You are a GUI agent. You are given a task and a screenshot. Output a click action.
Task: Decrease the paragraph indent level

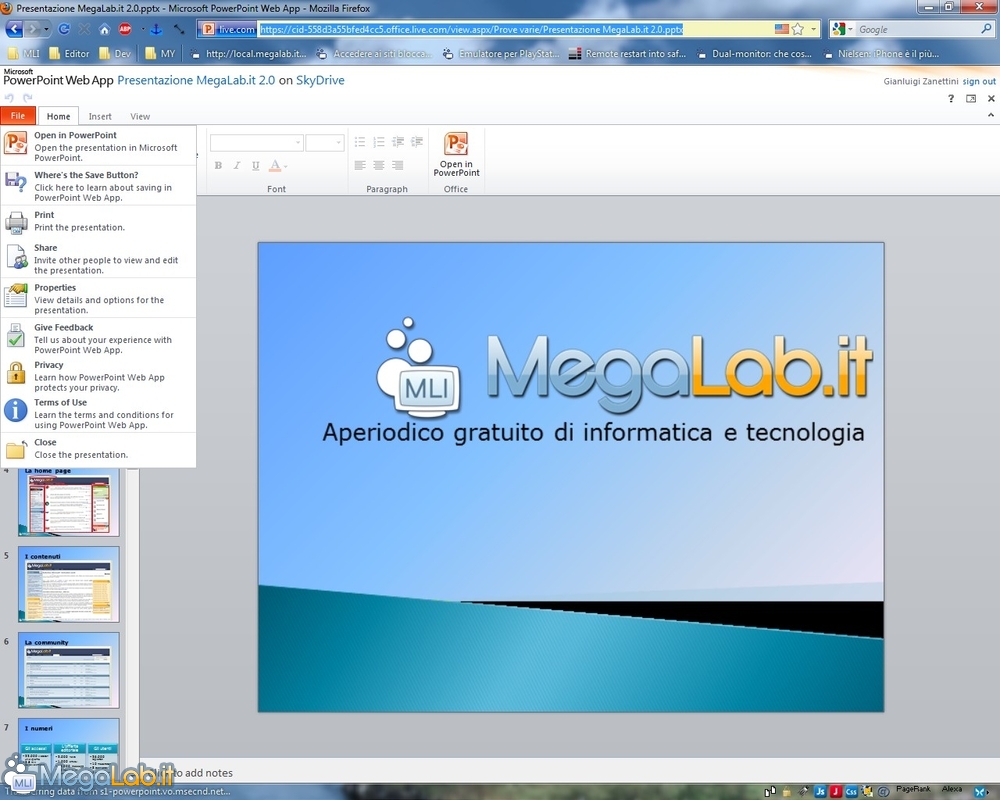point(398,142)
